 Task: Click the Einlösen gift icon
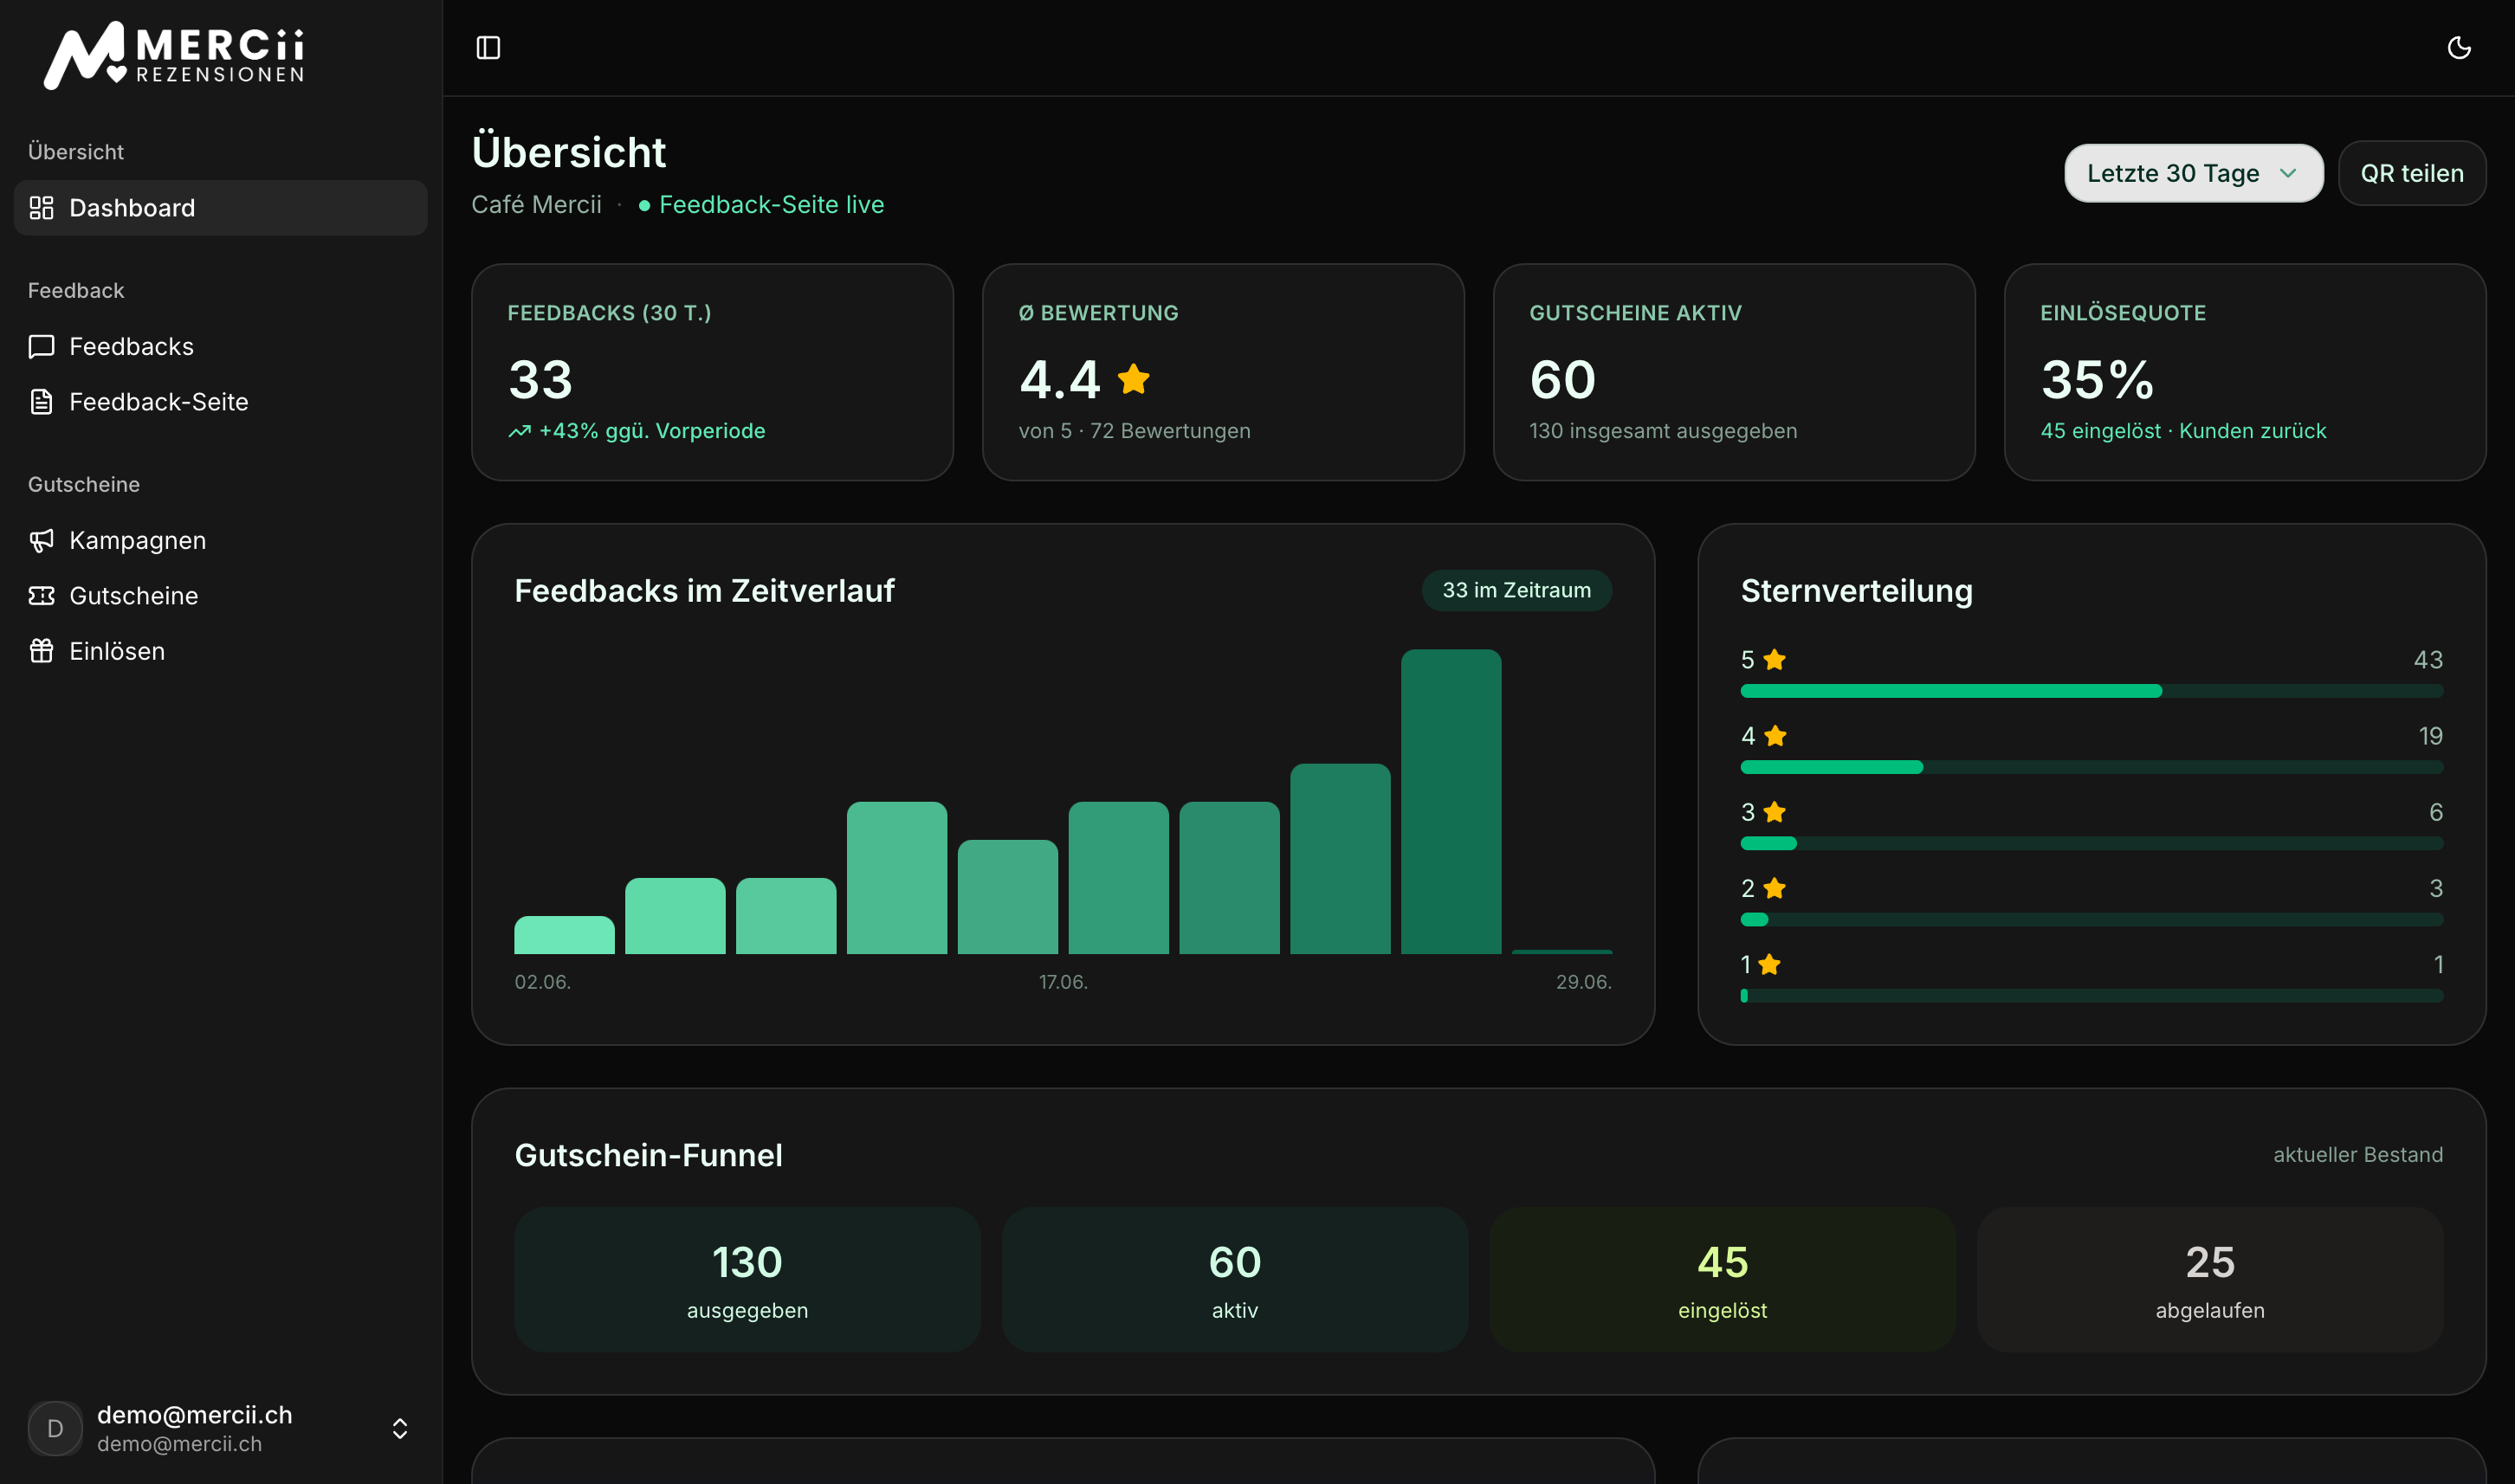[41, 651]
